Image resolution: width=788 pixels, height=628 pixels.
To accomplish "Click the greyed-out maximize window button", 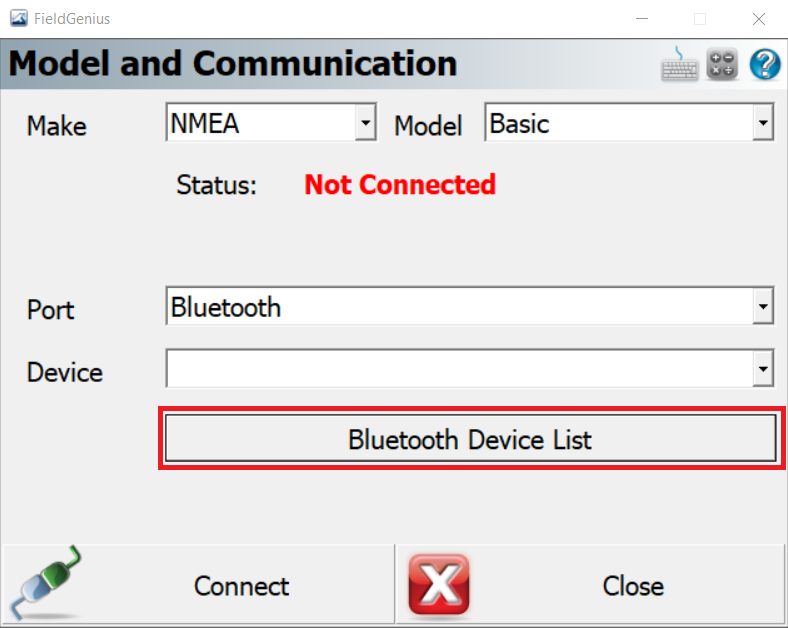I will pos(700,19).
